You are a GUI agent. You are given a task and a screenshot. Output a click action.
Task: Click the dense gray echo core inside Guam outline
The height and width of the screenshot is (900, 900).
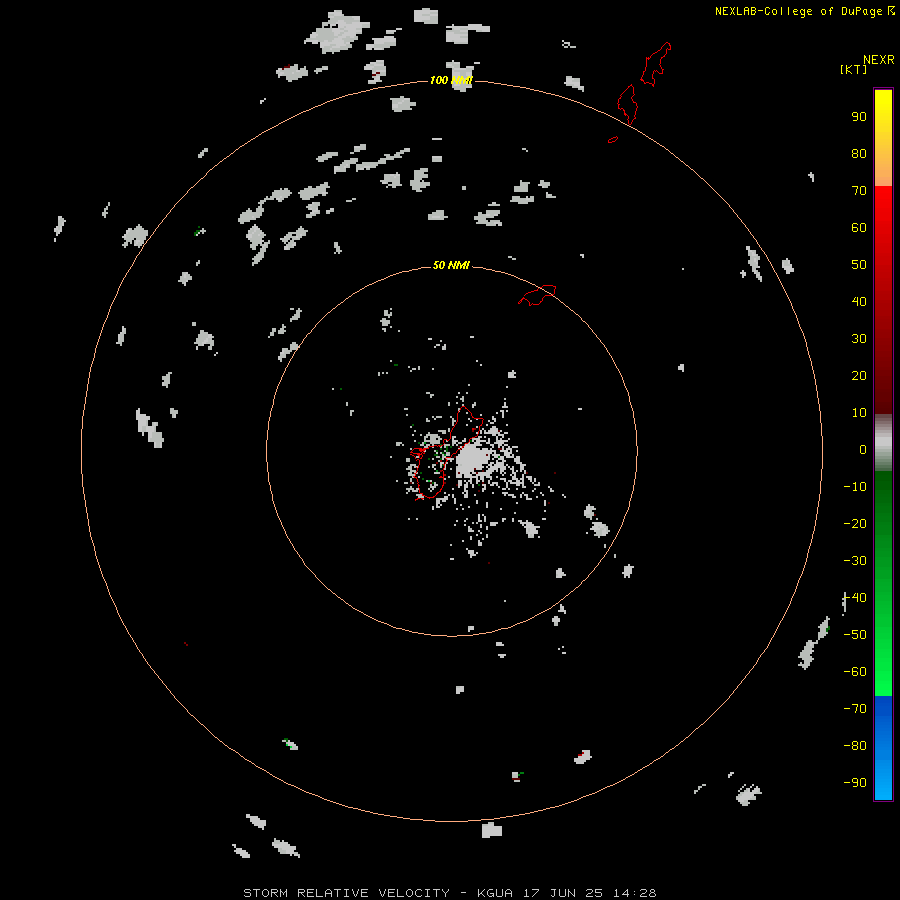click(472, 459)
